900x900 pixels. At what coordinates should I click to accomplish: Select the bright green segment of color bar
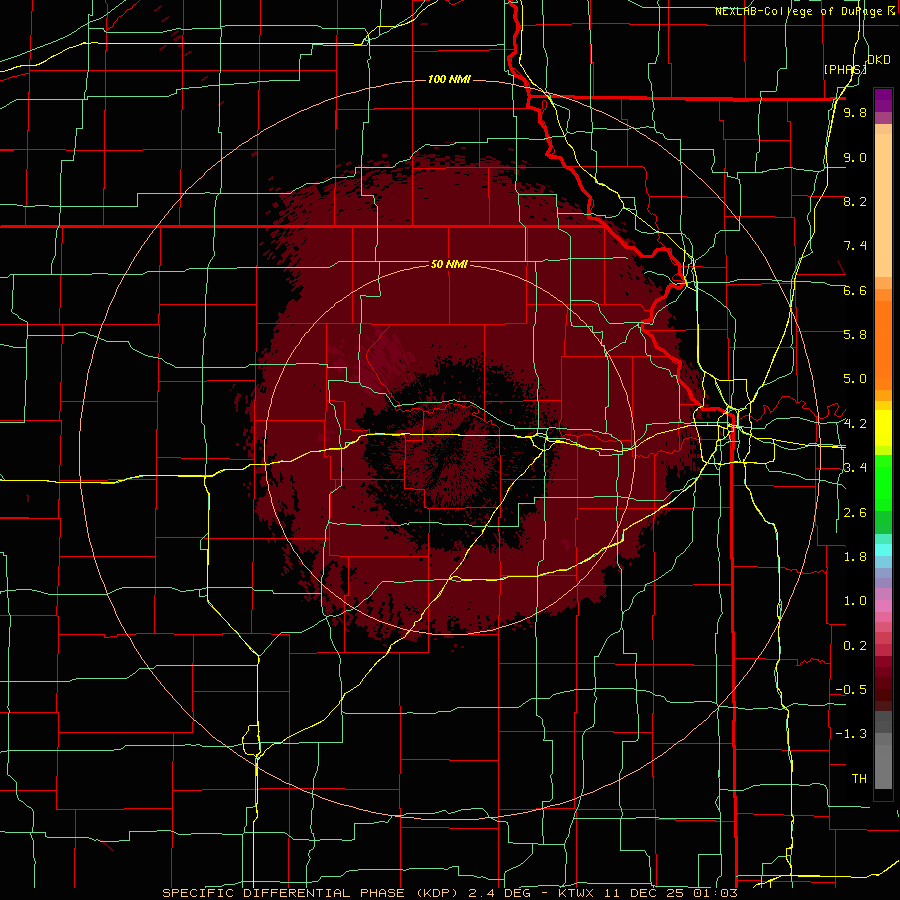pyautogui.click(x=883, y=483)
